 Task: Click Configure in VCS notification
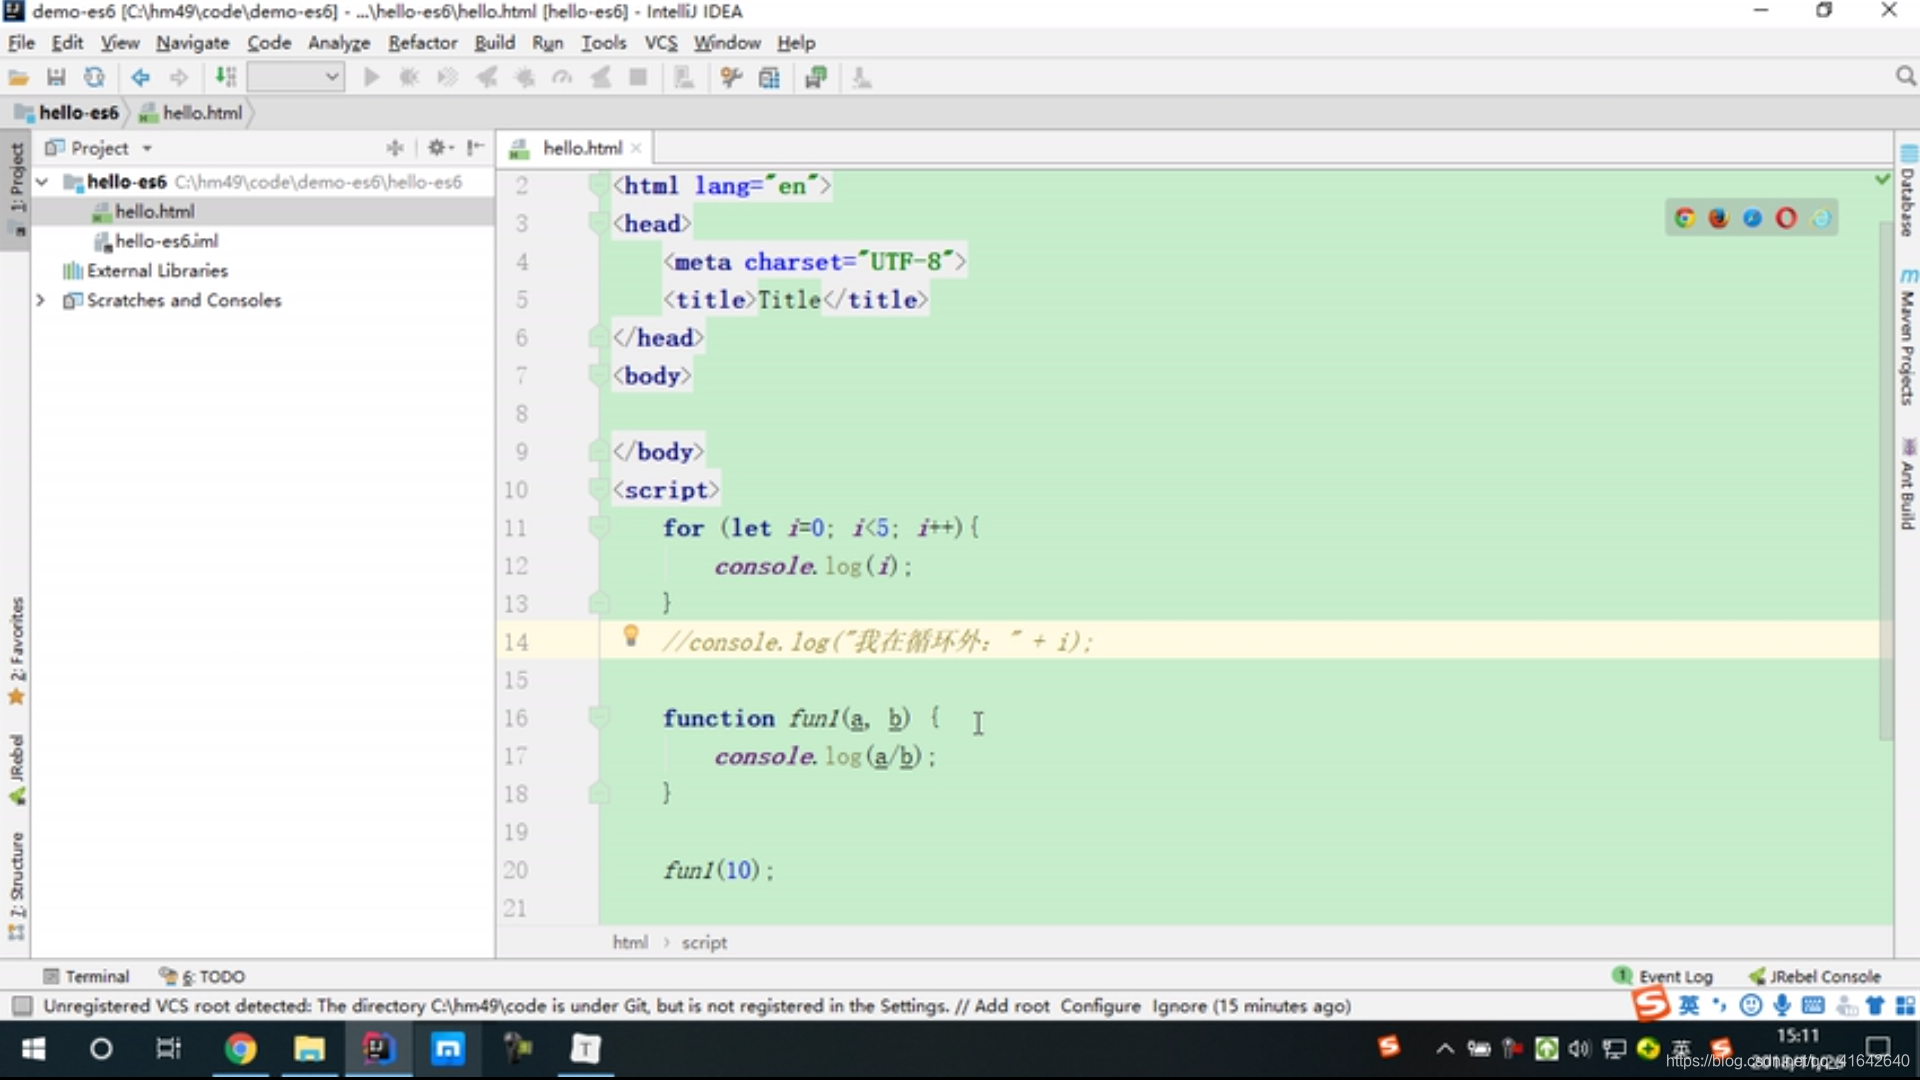(1100, 1006)
